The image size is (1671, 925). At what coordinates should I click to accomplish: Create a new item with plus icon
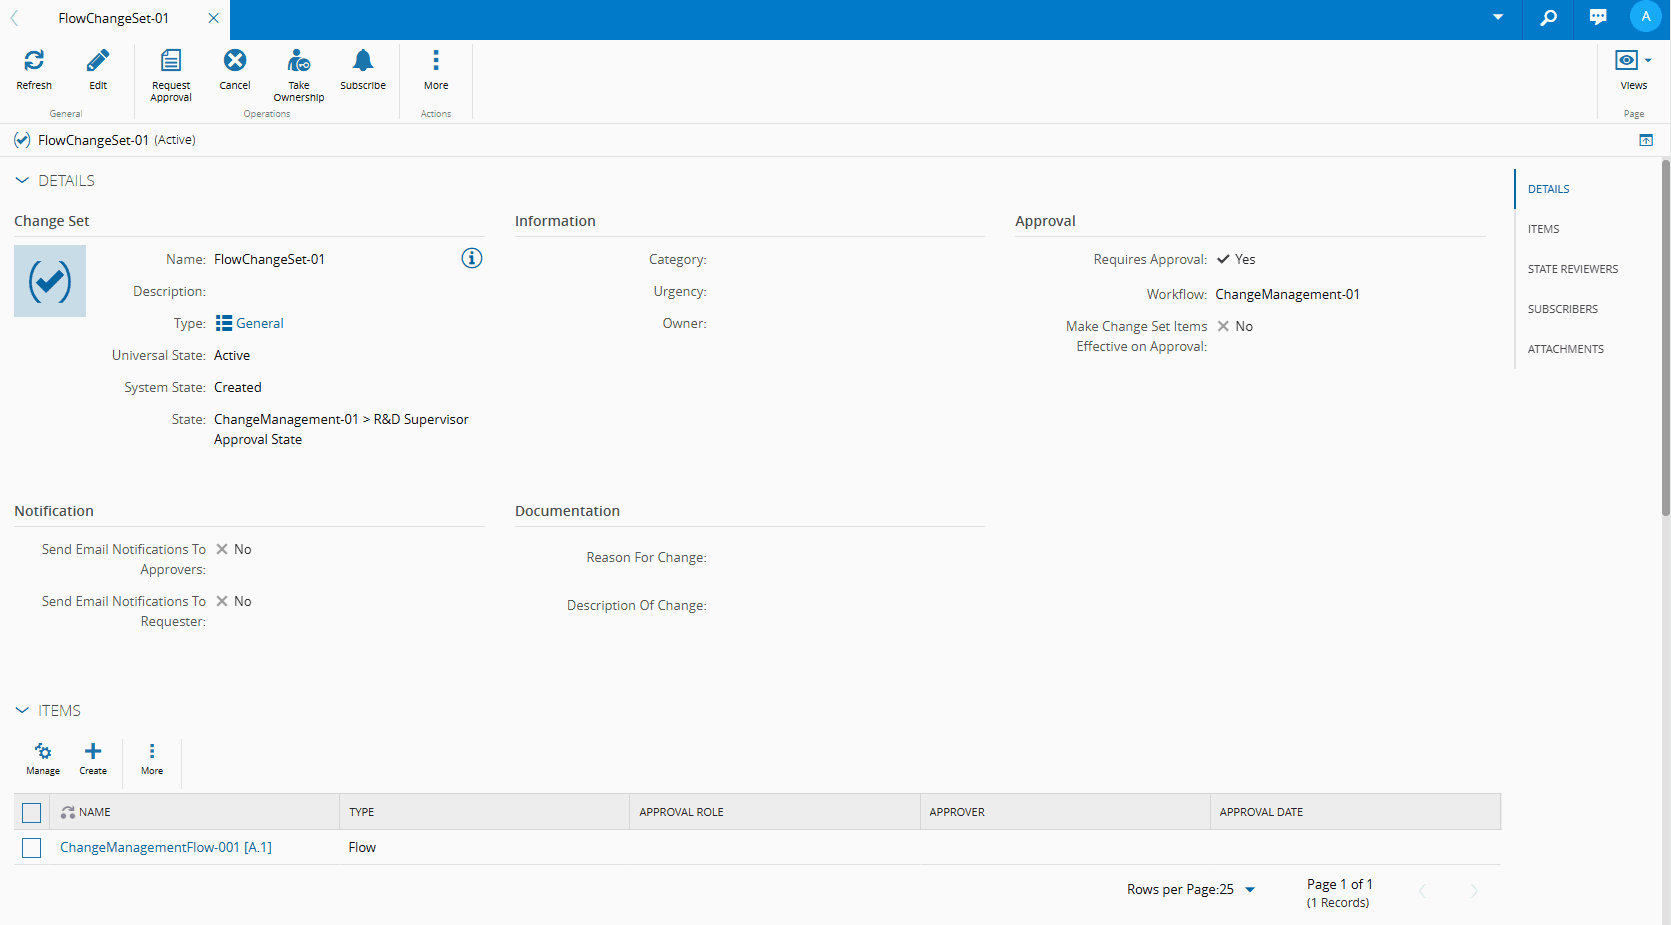pyautogui.click(x=93, y=752)
